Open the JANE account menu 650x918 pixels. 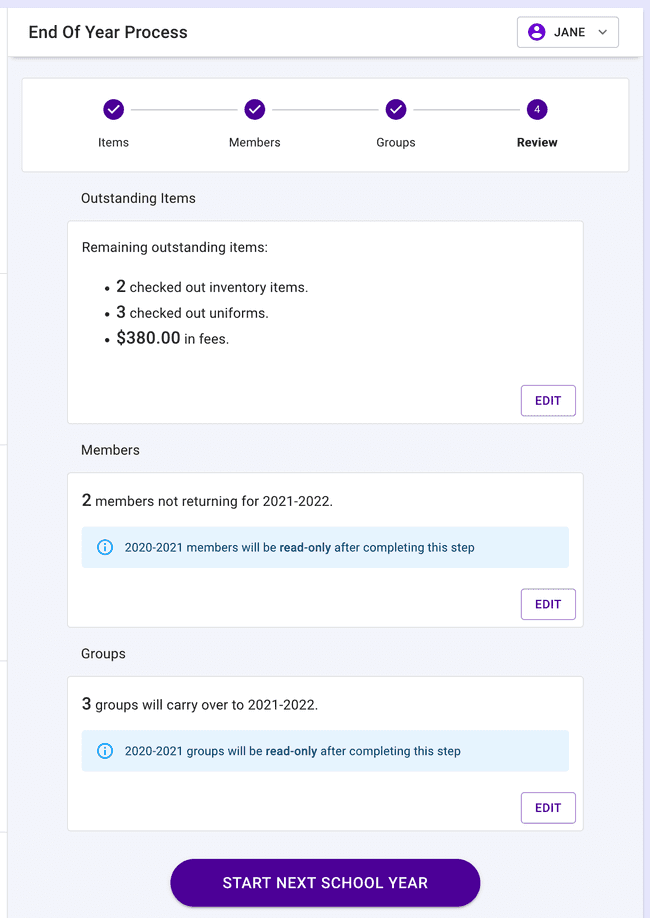(x=568, y=32)
